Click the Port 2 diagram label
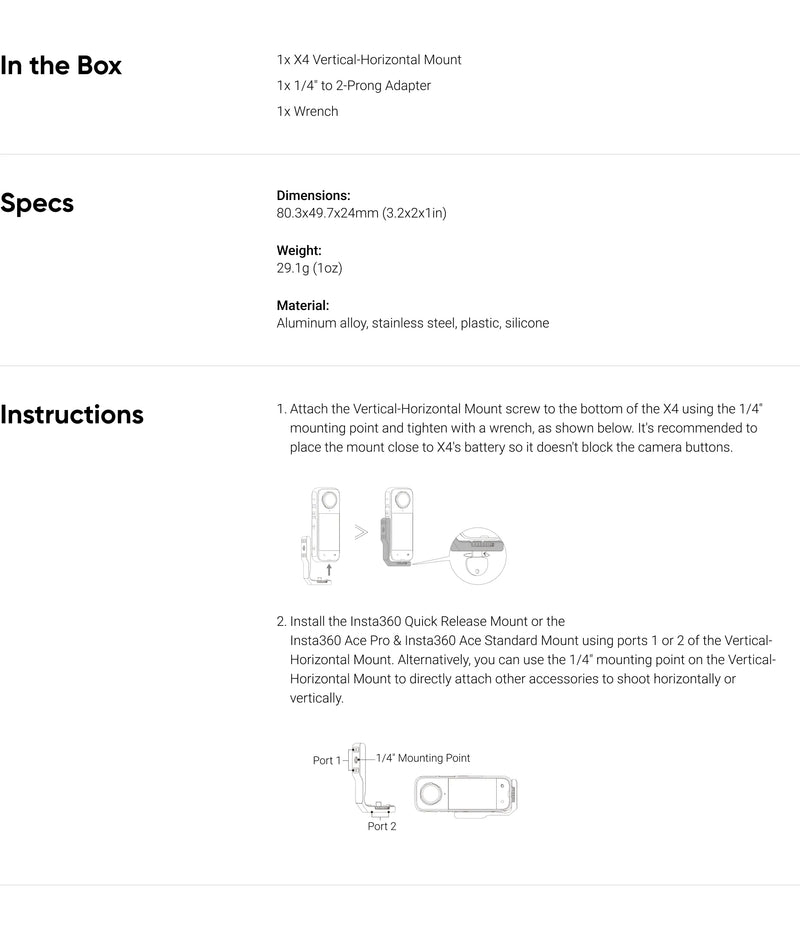This screenshot has width=800, height=935. coord(382,826)
